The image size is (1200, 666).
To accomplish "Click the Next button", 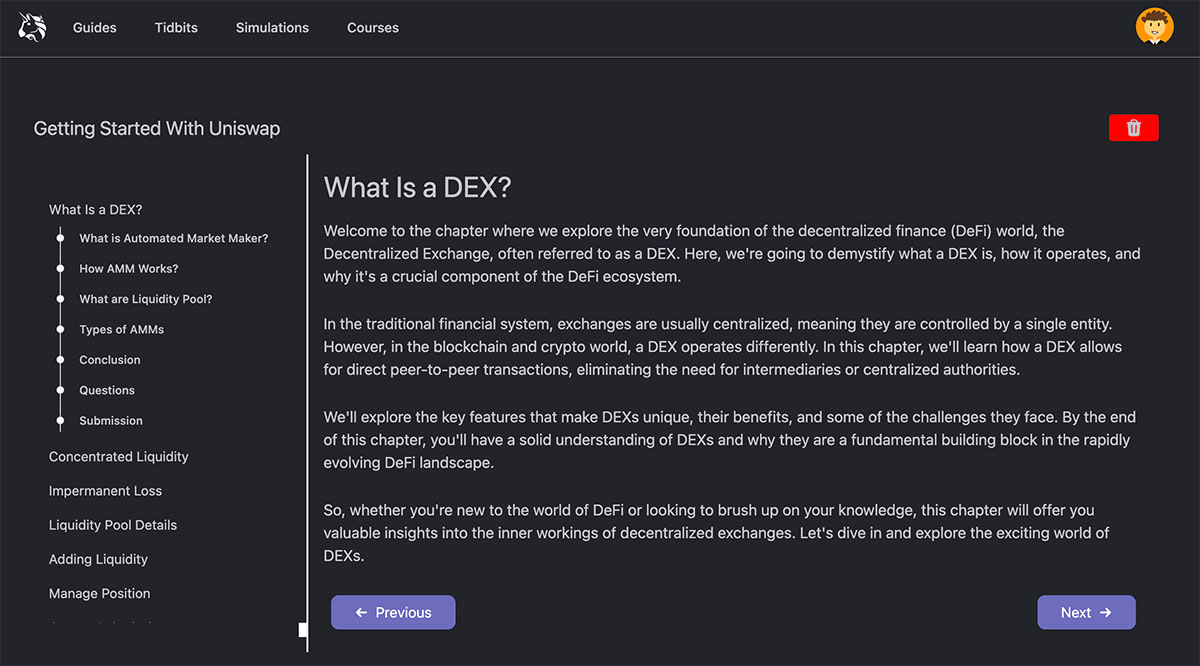I will [x=1086, y=613].
